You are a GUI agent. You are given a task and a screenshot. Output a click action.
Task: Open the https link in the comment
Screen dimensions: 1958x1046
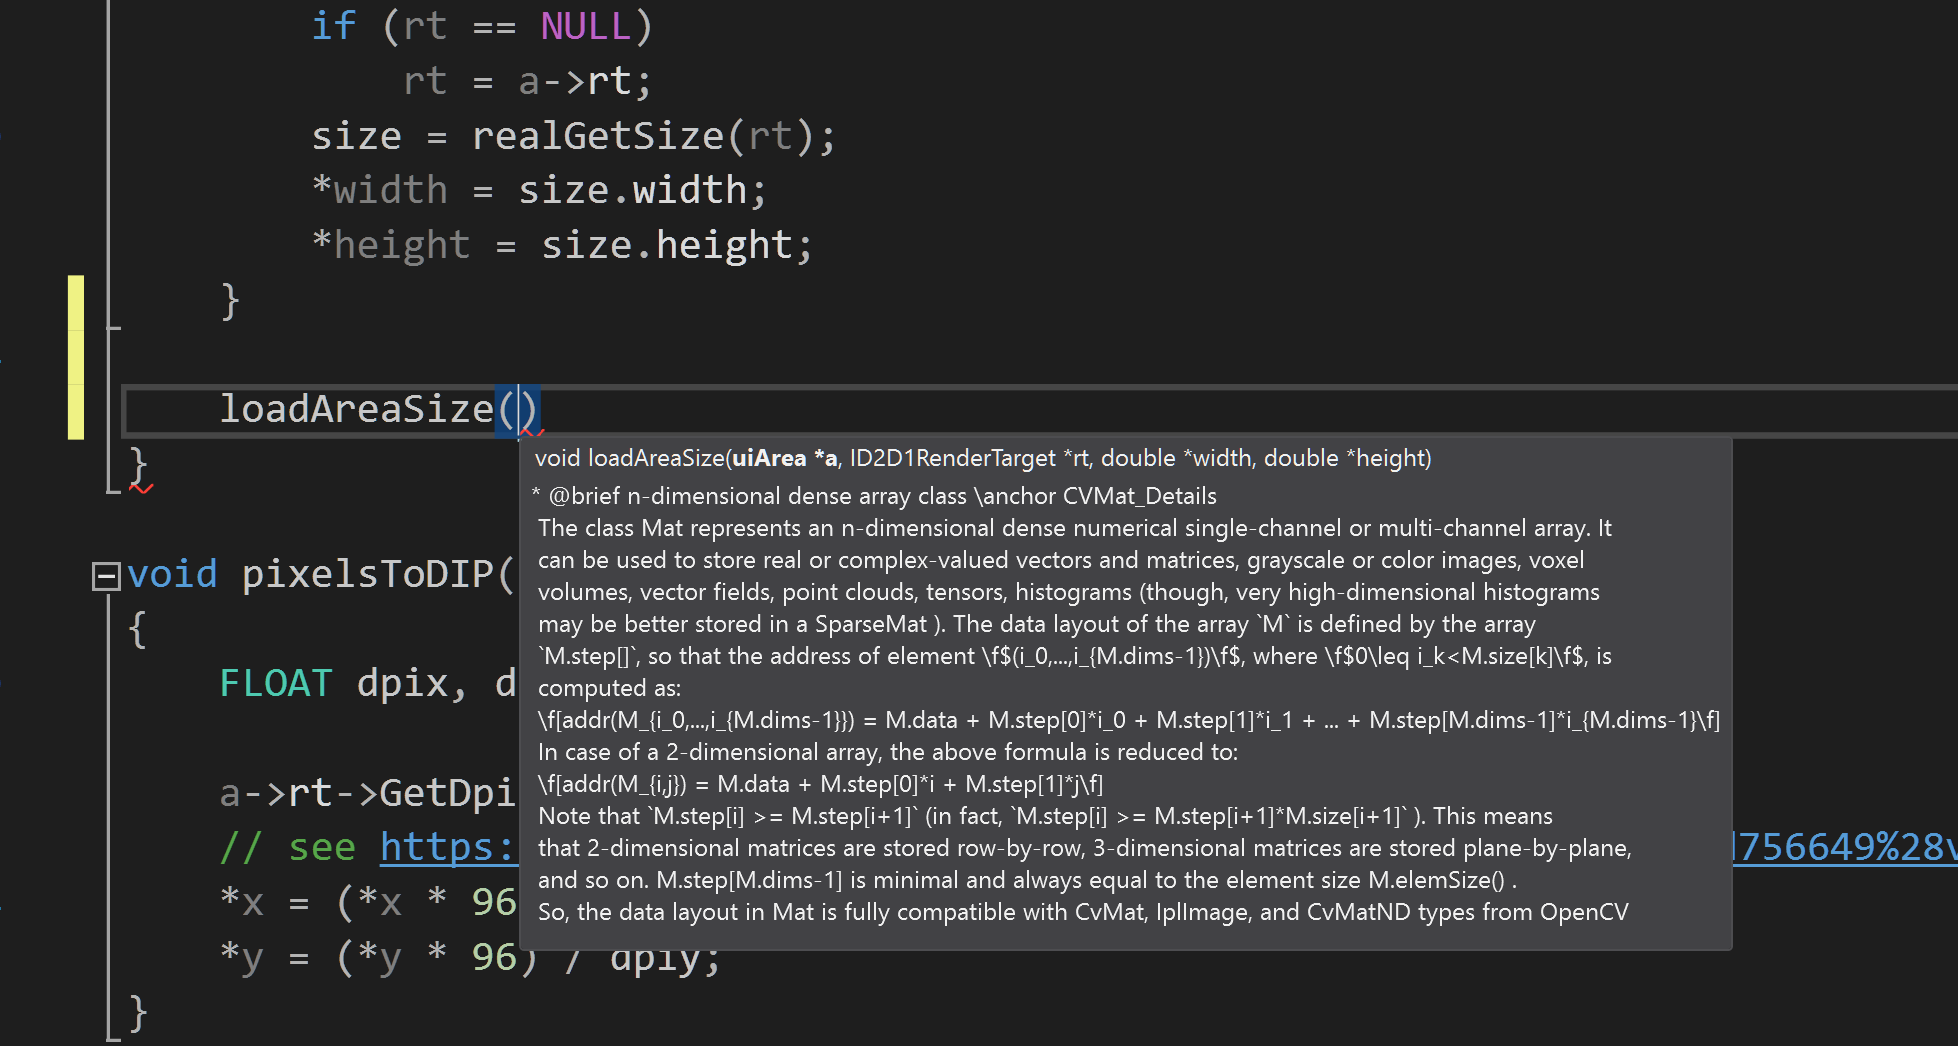pos(447,847)
